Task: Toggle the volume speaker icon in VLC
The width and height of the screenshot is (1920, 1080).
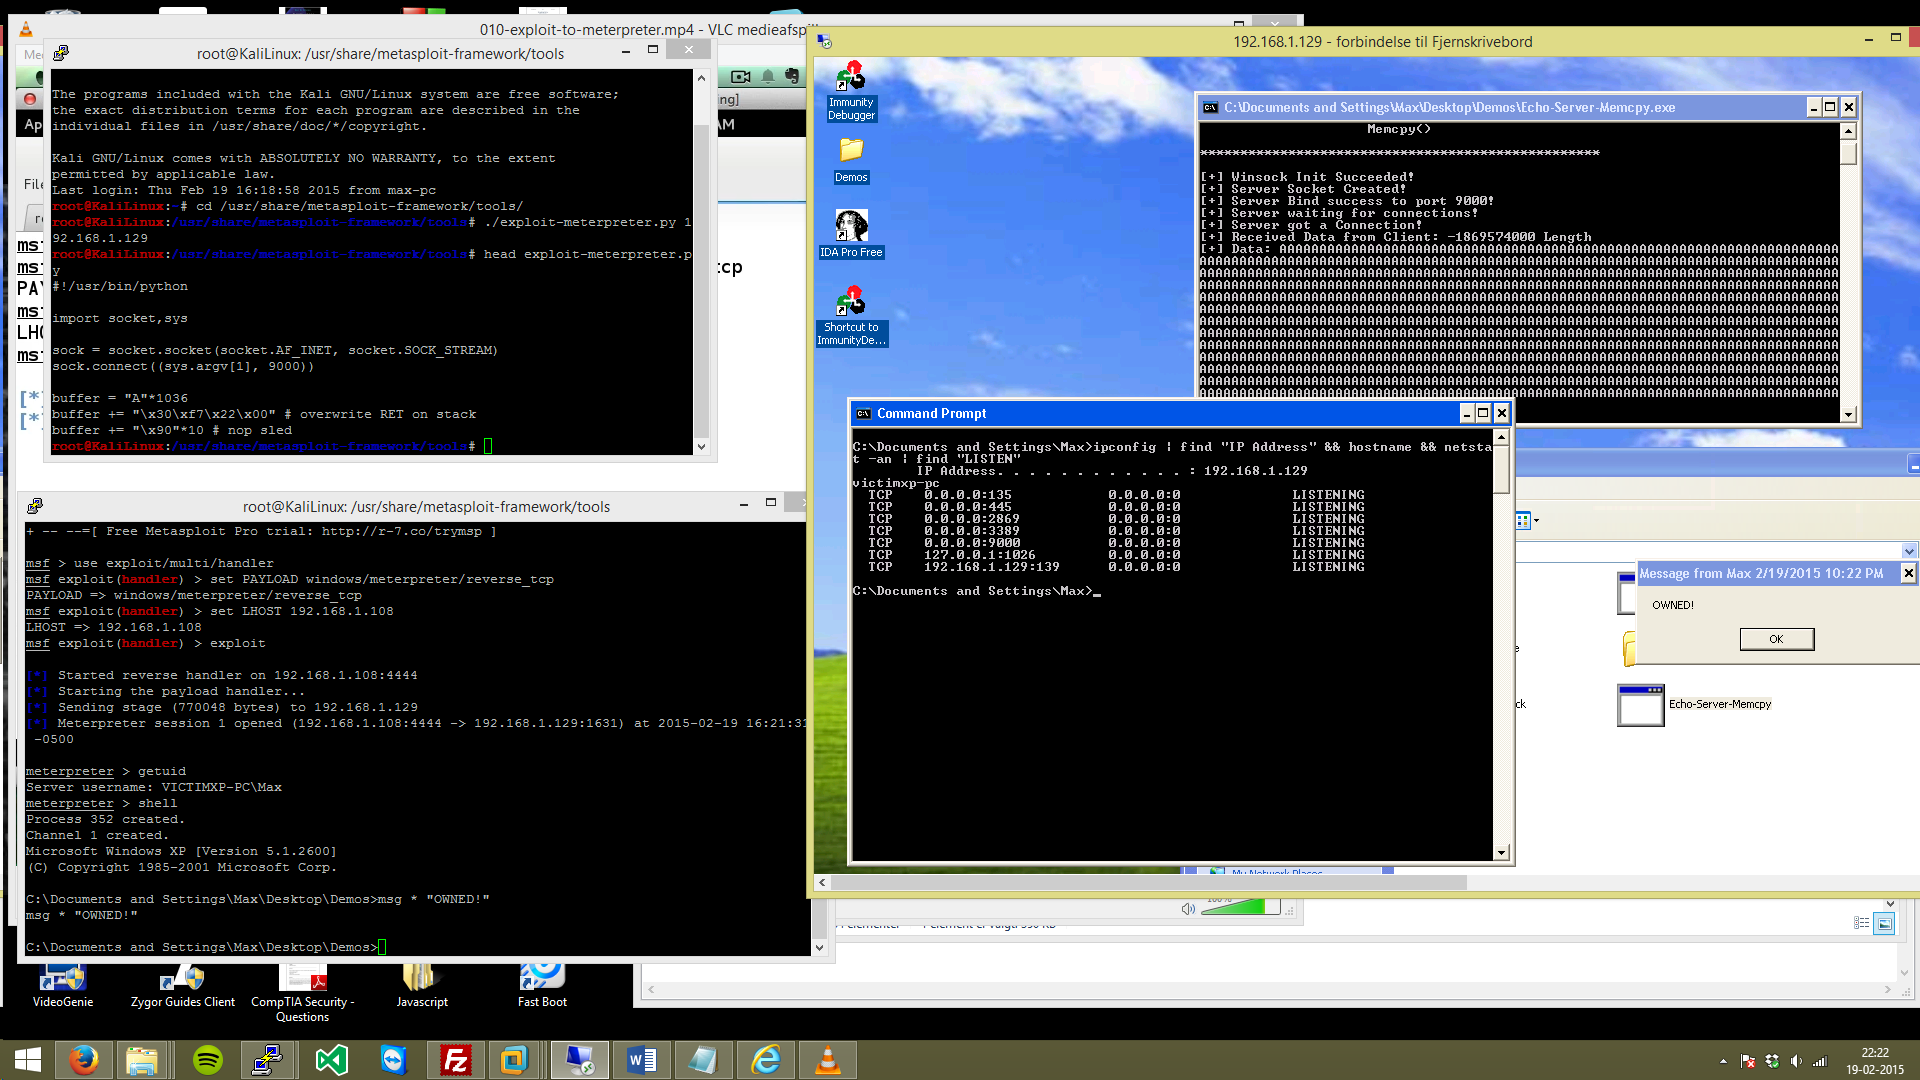Action: click(1188, 909)
